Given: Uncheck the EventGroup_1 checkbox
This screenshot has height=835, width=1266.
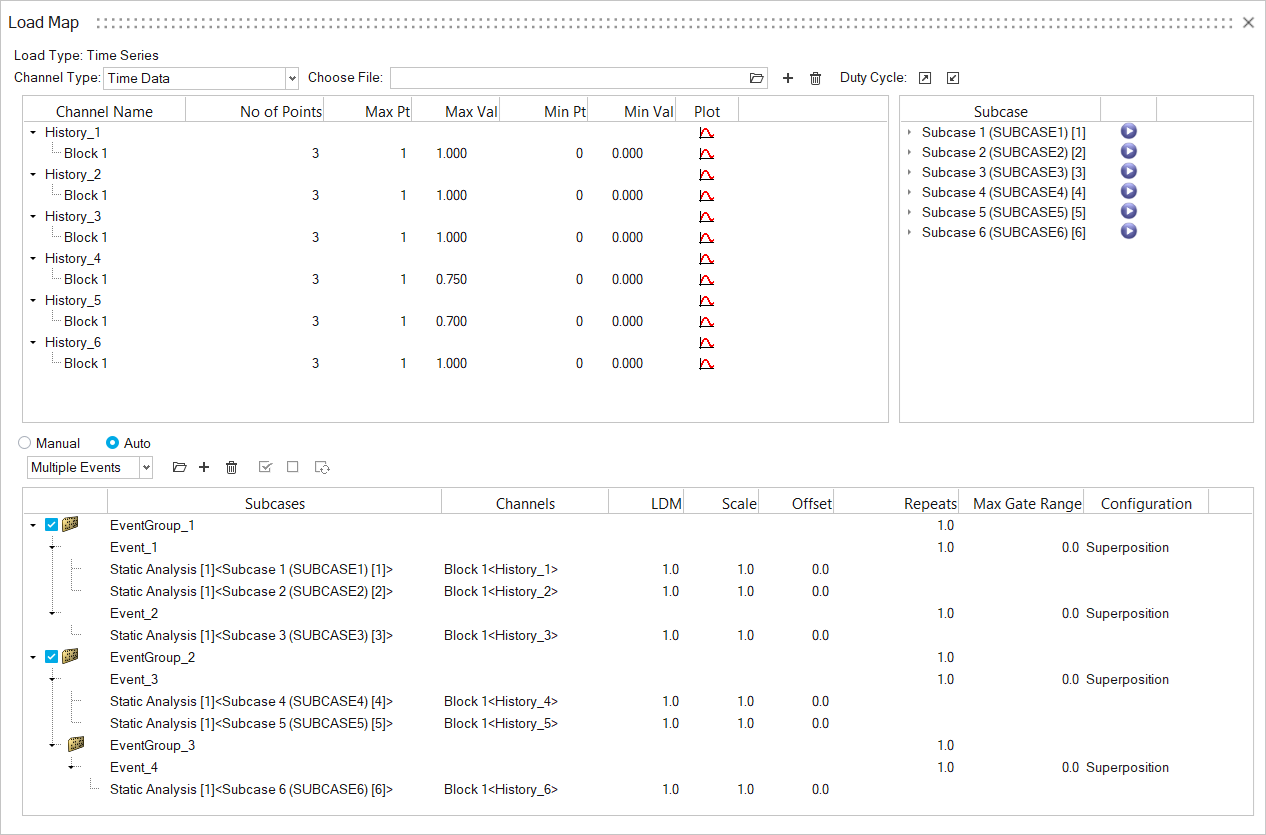Looking at the screenshot, I should (52, 525).
